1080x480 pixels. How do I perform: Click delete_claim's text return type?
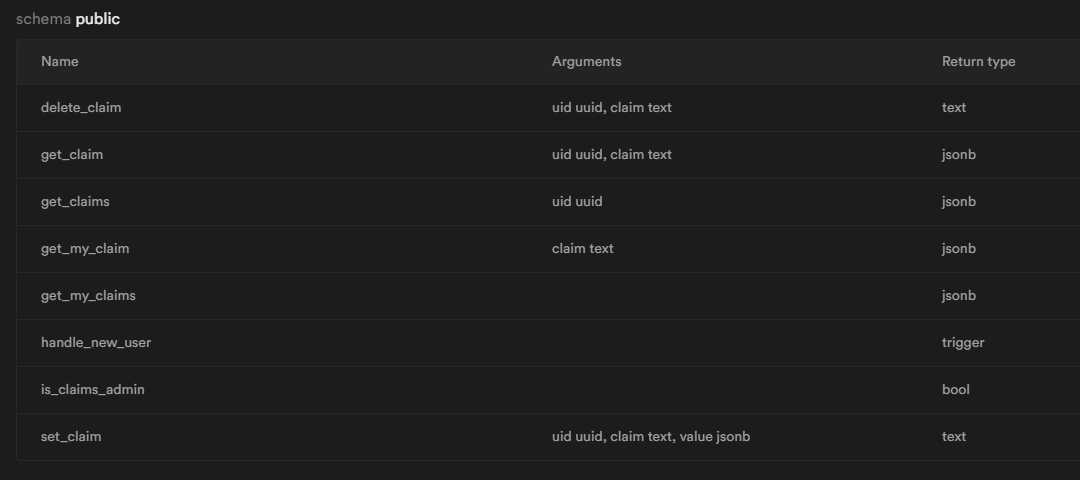click(954, 108)
